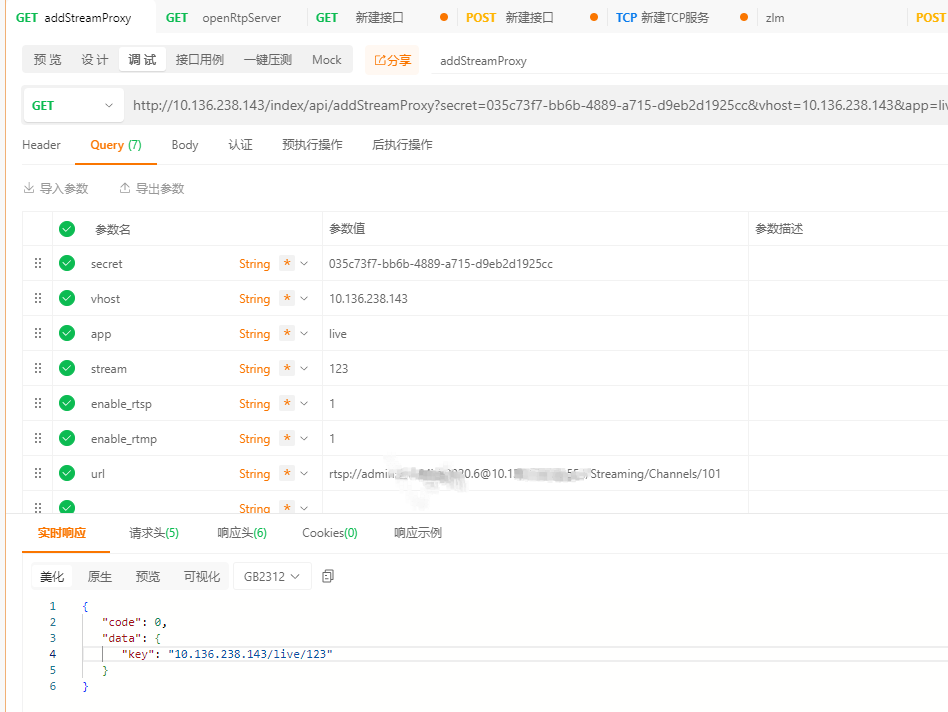Switch response view to 预览 preview
Screen dimensions: 948x712
click(148, 577)
